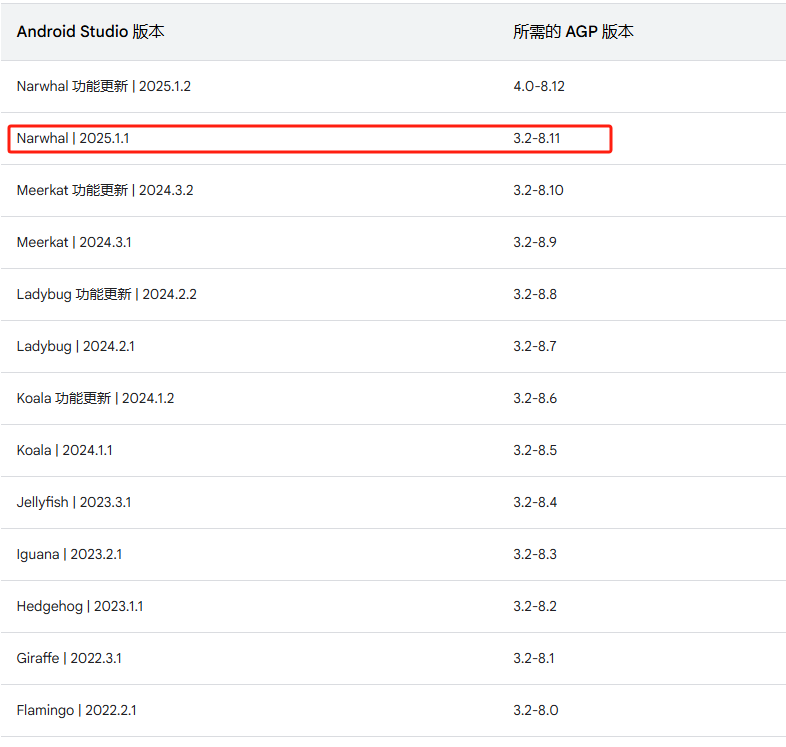This screenshot has width=786, height=747.
Task: Select 'Narwhal | 2025.1.1' cell
Action: click(73, 138)
